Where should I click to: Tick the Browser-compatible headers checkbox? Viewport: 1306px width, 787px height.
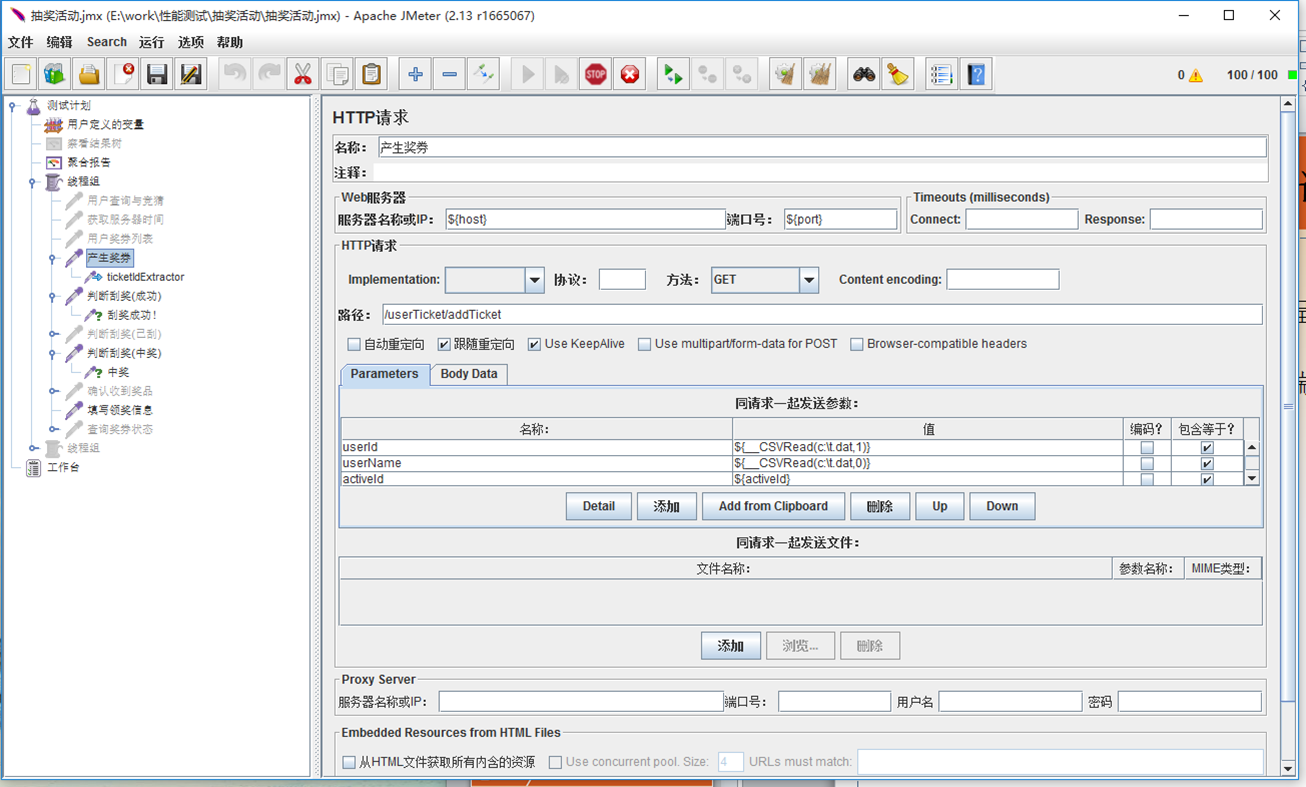[857, 344]
